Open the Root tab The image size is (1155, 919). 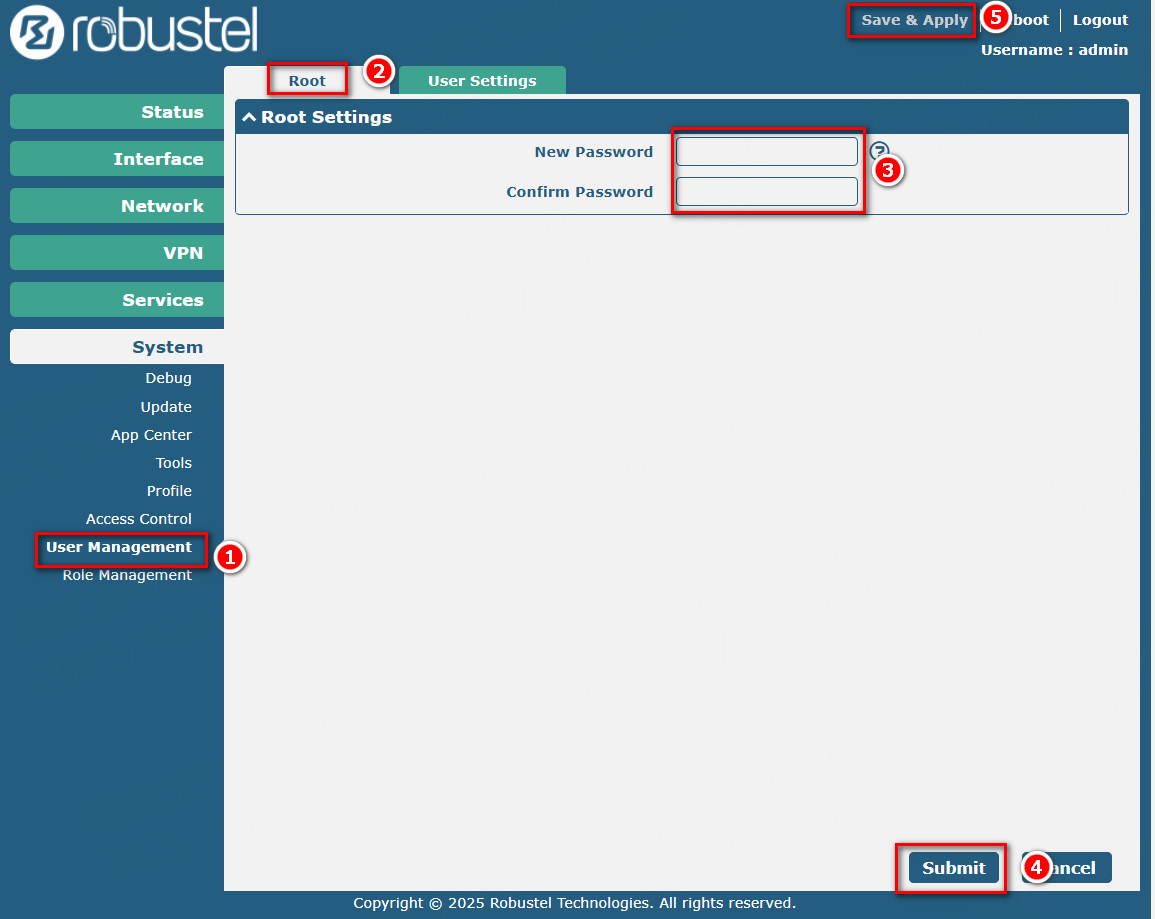(307, 81)
